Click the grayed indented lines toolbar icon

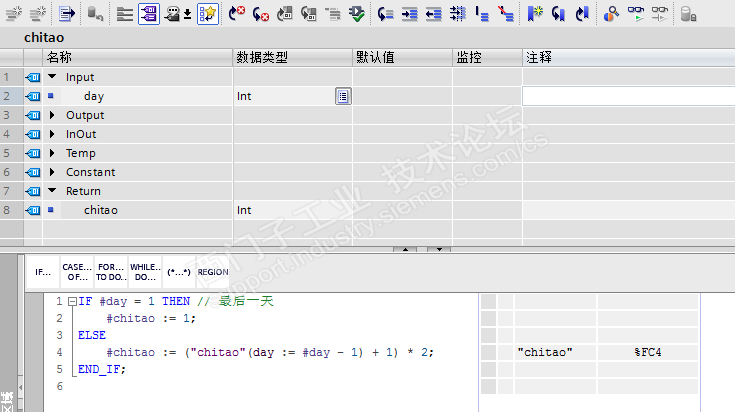pos(333,14)
